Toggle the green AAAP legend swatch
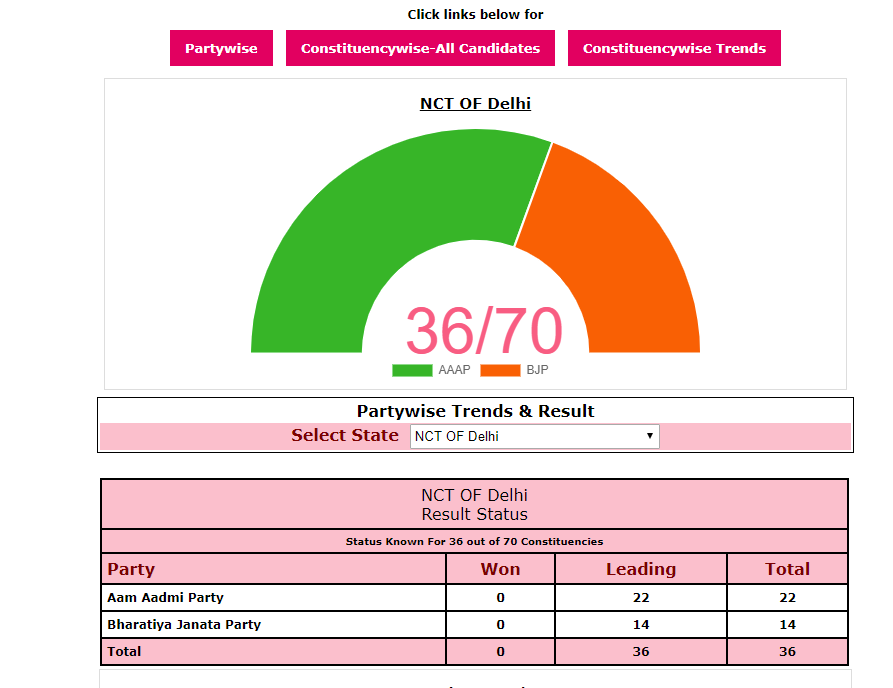Screen dimensions: 893x688 click(412, 370)
